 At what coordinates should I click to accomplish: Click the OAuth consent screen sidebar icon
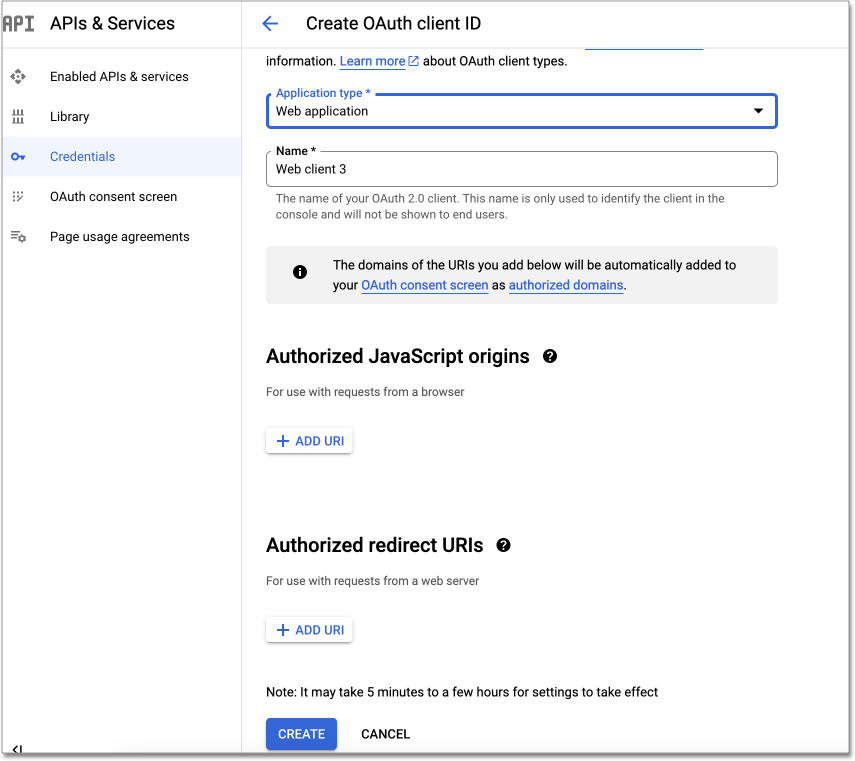click(x=17, y=196)
